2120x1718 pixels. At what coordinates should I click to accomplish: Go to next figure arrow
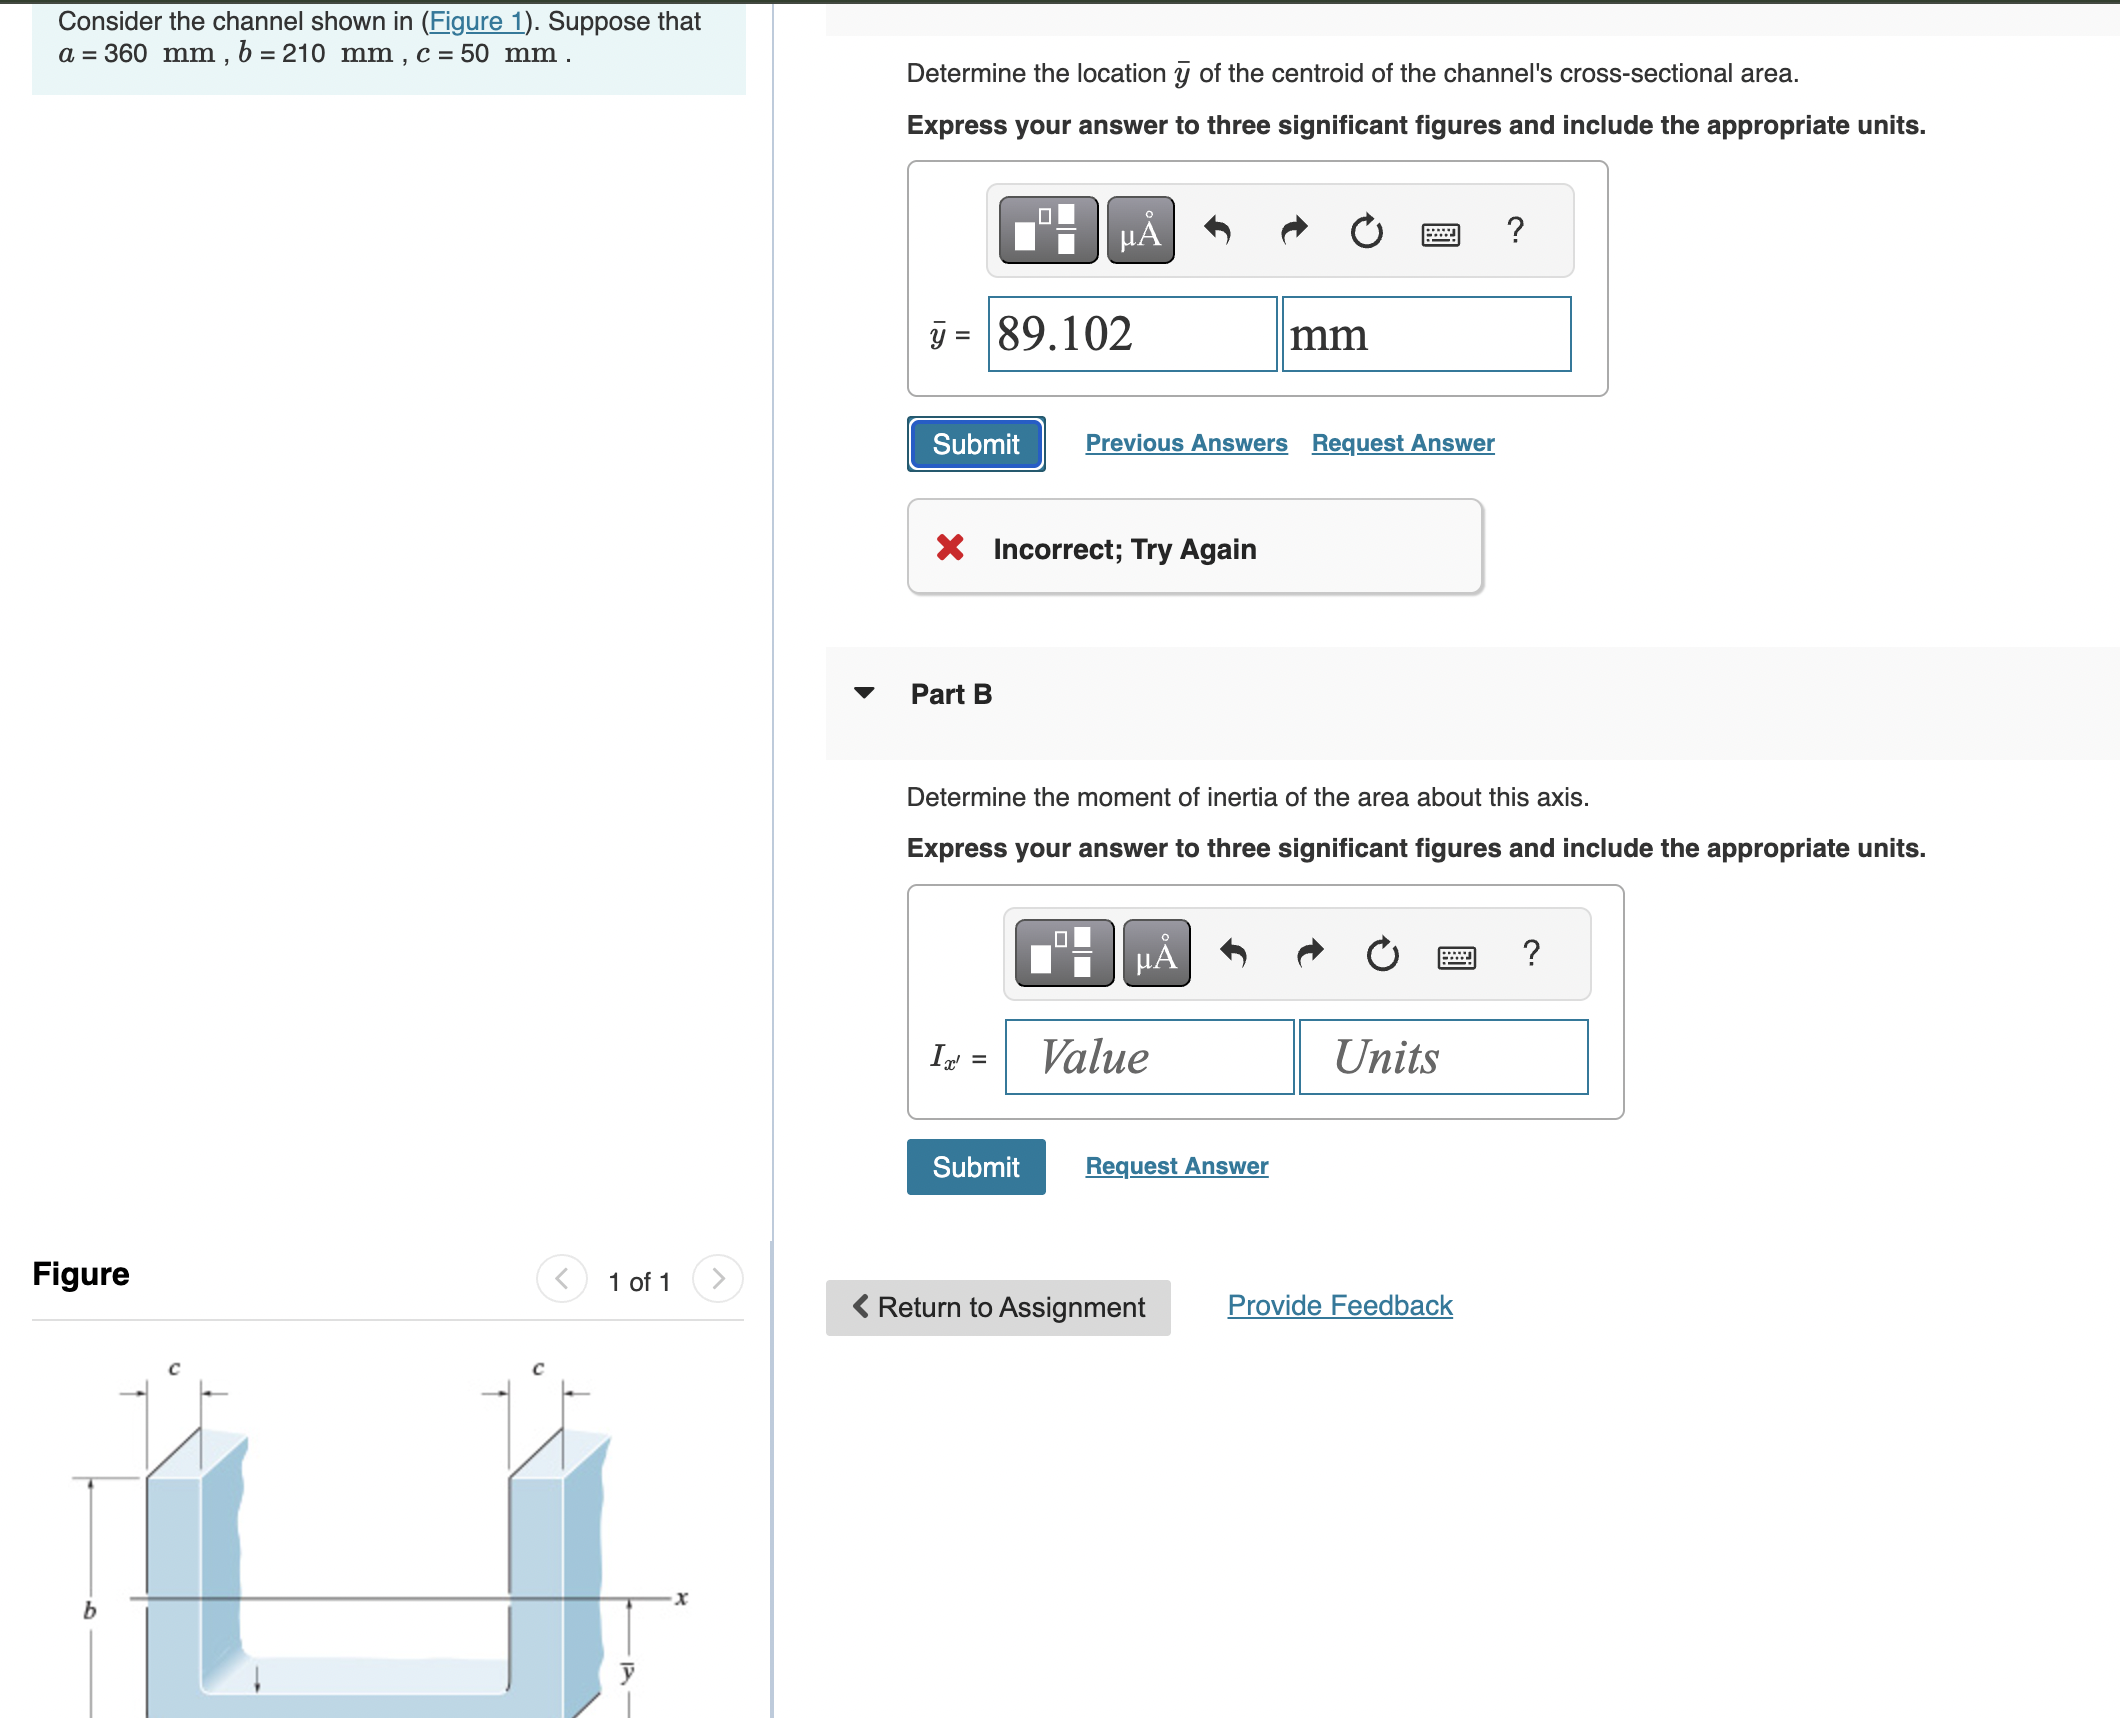click(718, 1279)
